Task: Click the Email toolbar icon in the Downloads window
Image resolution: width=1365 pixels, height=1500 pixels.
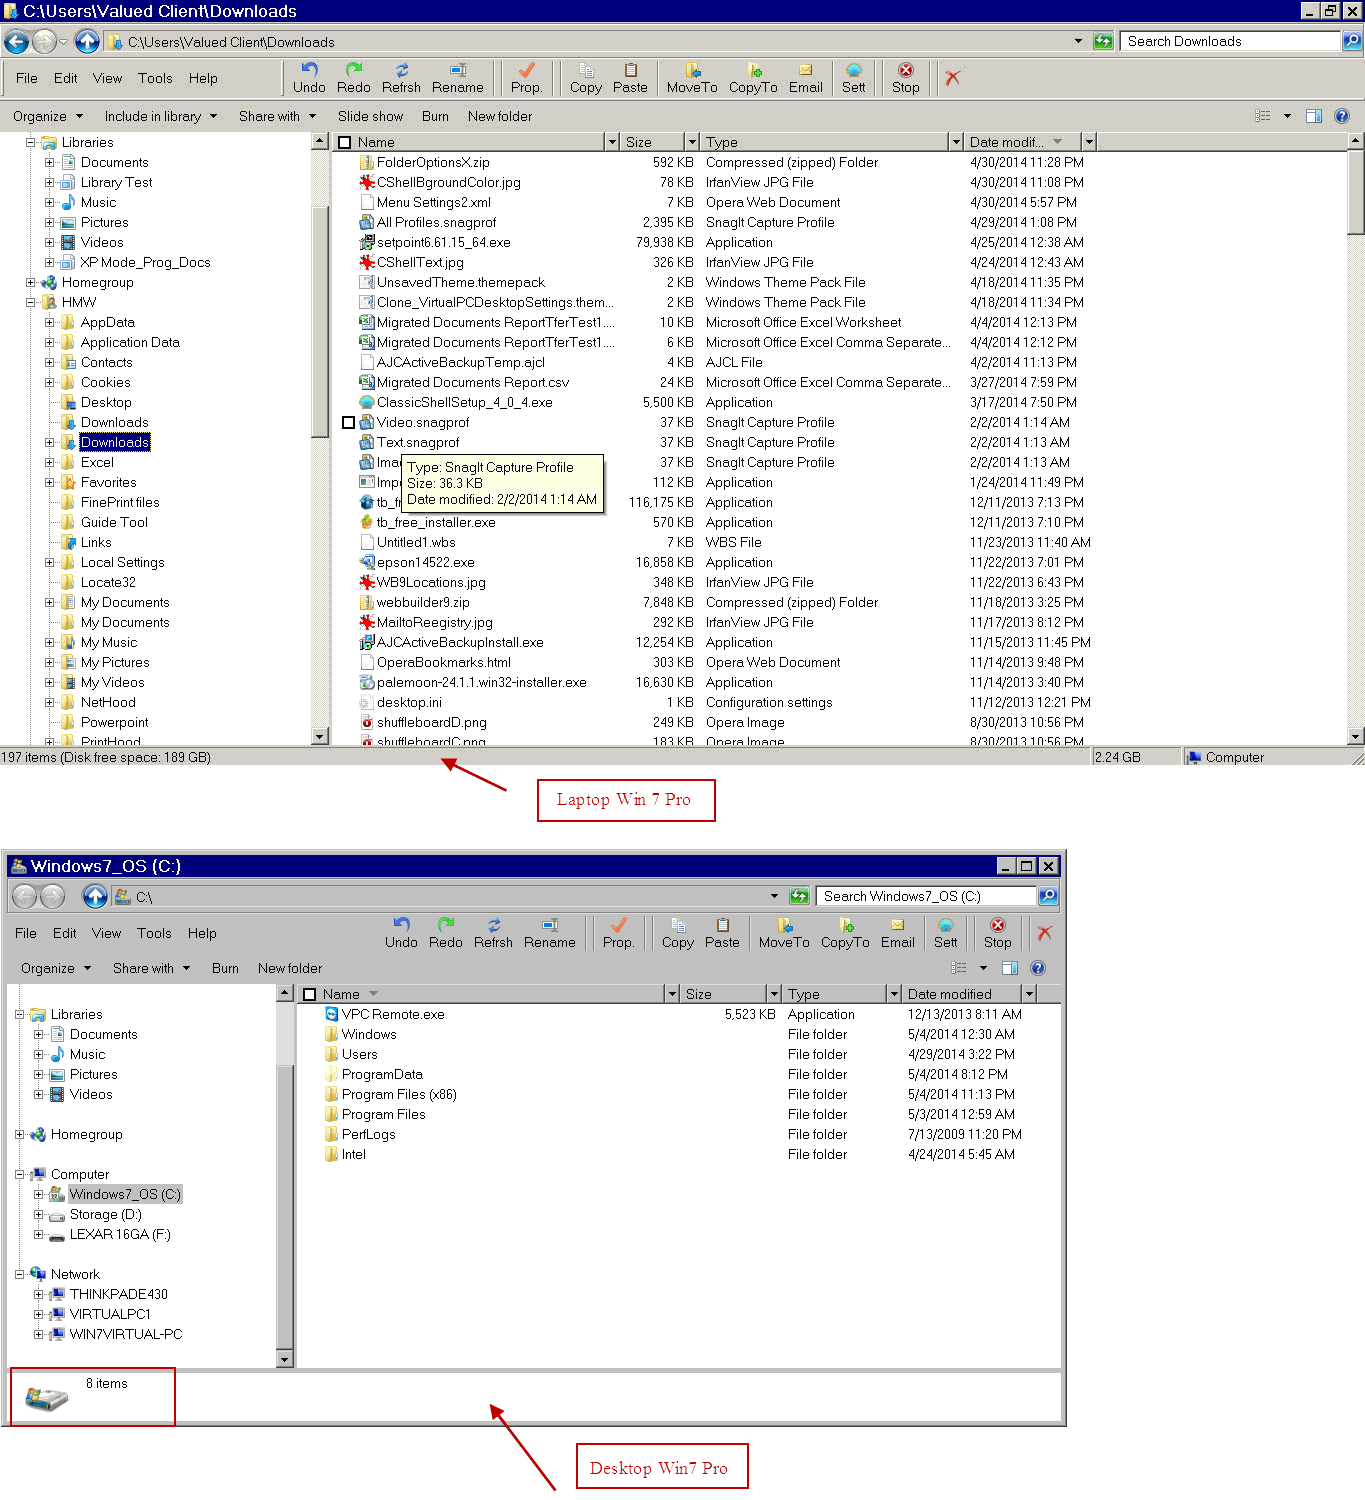Action: point(805,71)
